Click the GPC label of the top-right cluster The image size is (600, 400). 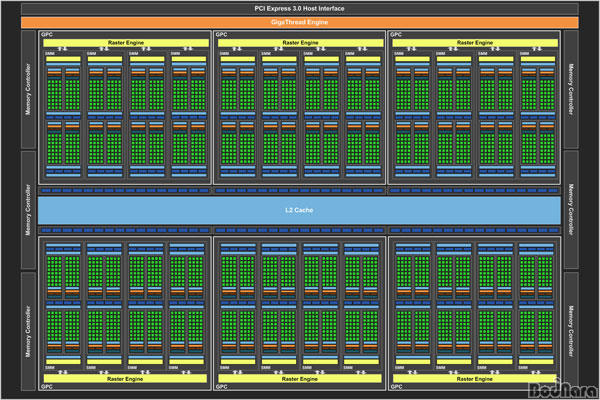click(396, 34)
